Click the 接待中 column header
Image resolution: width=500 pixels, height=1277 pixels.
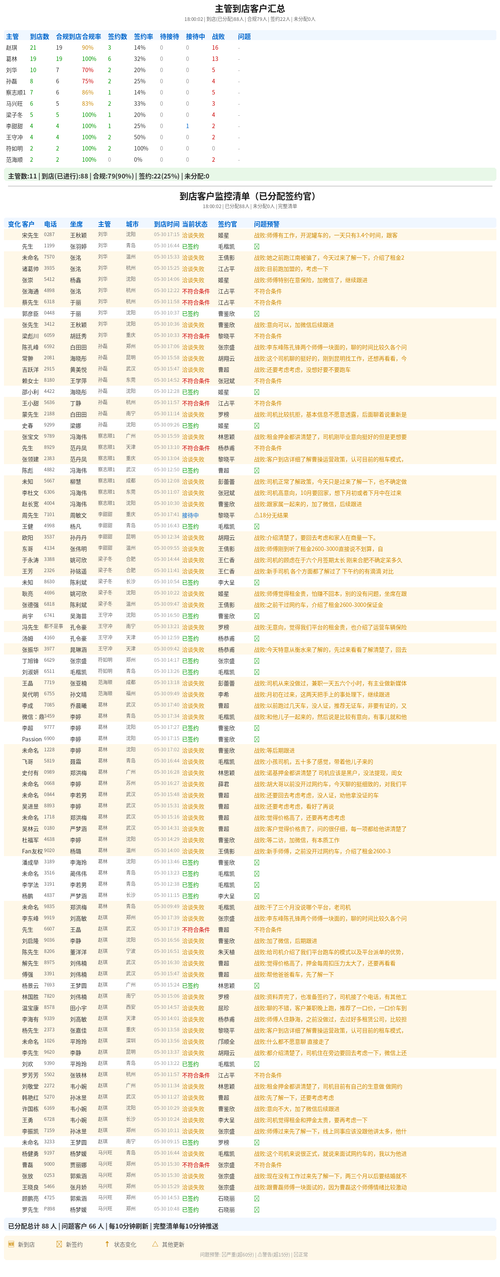pyautogui.click(x=195, y=36)
